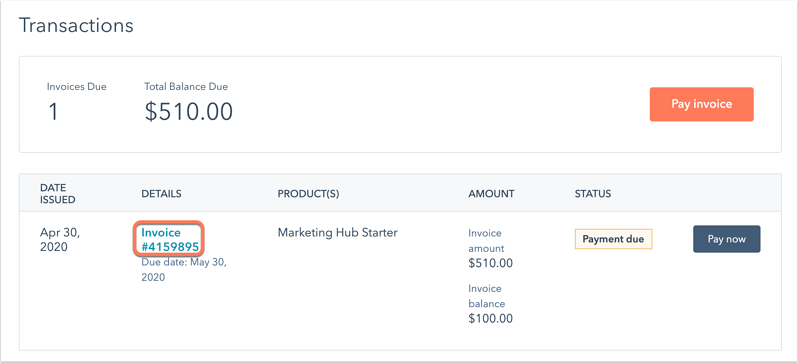Screen dimensions: 798x363
Task: Click the Due date: May 30, 2020 text
Action: pos(184,270)
